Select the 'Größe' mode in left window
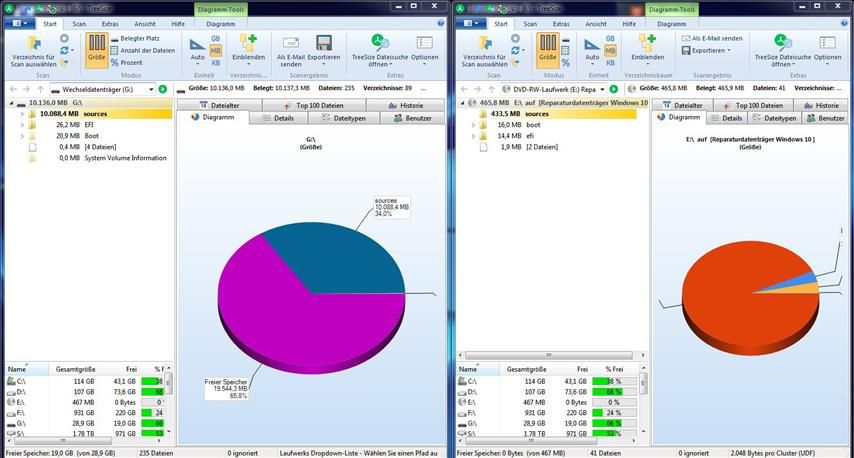Screen dimensions: 854x458 (x=97, y=48)
